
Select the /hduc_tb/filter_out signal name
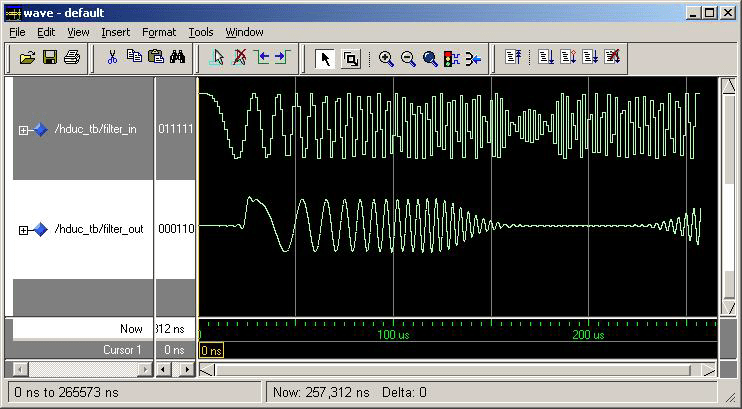98,229
